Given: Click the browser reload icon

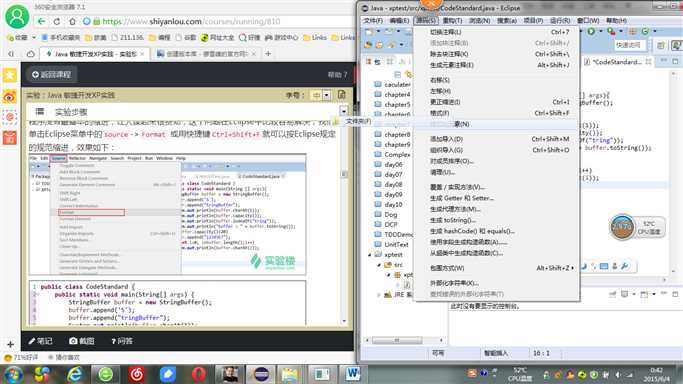Looking at the screenshot, I should click(x=57, y=21).
